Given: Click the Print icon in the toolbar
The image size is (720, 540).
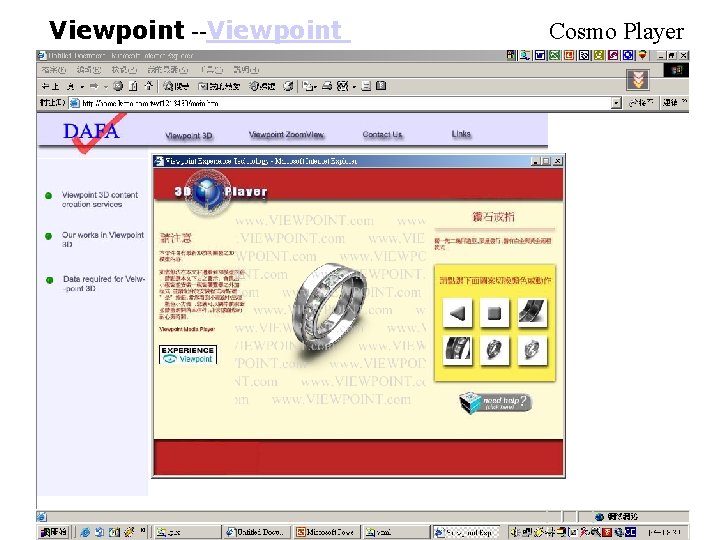Looking at the screenshot, I should (x=327, y=86).
